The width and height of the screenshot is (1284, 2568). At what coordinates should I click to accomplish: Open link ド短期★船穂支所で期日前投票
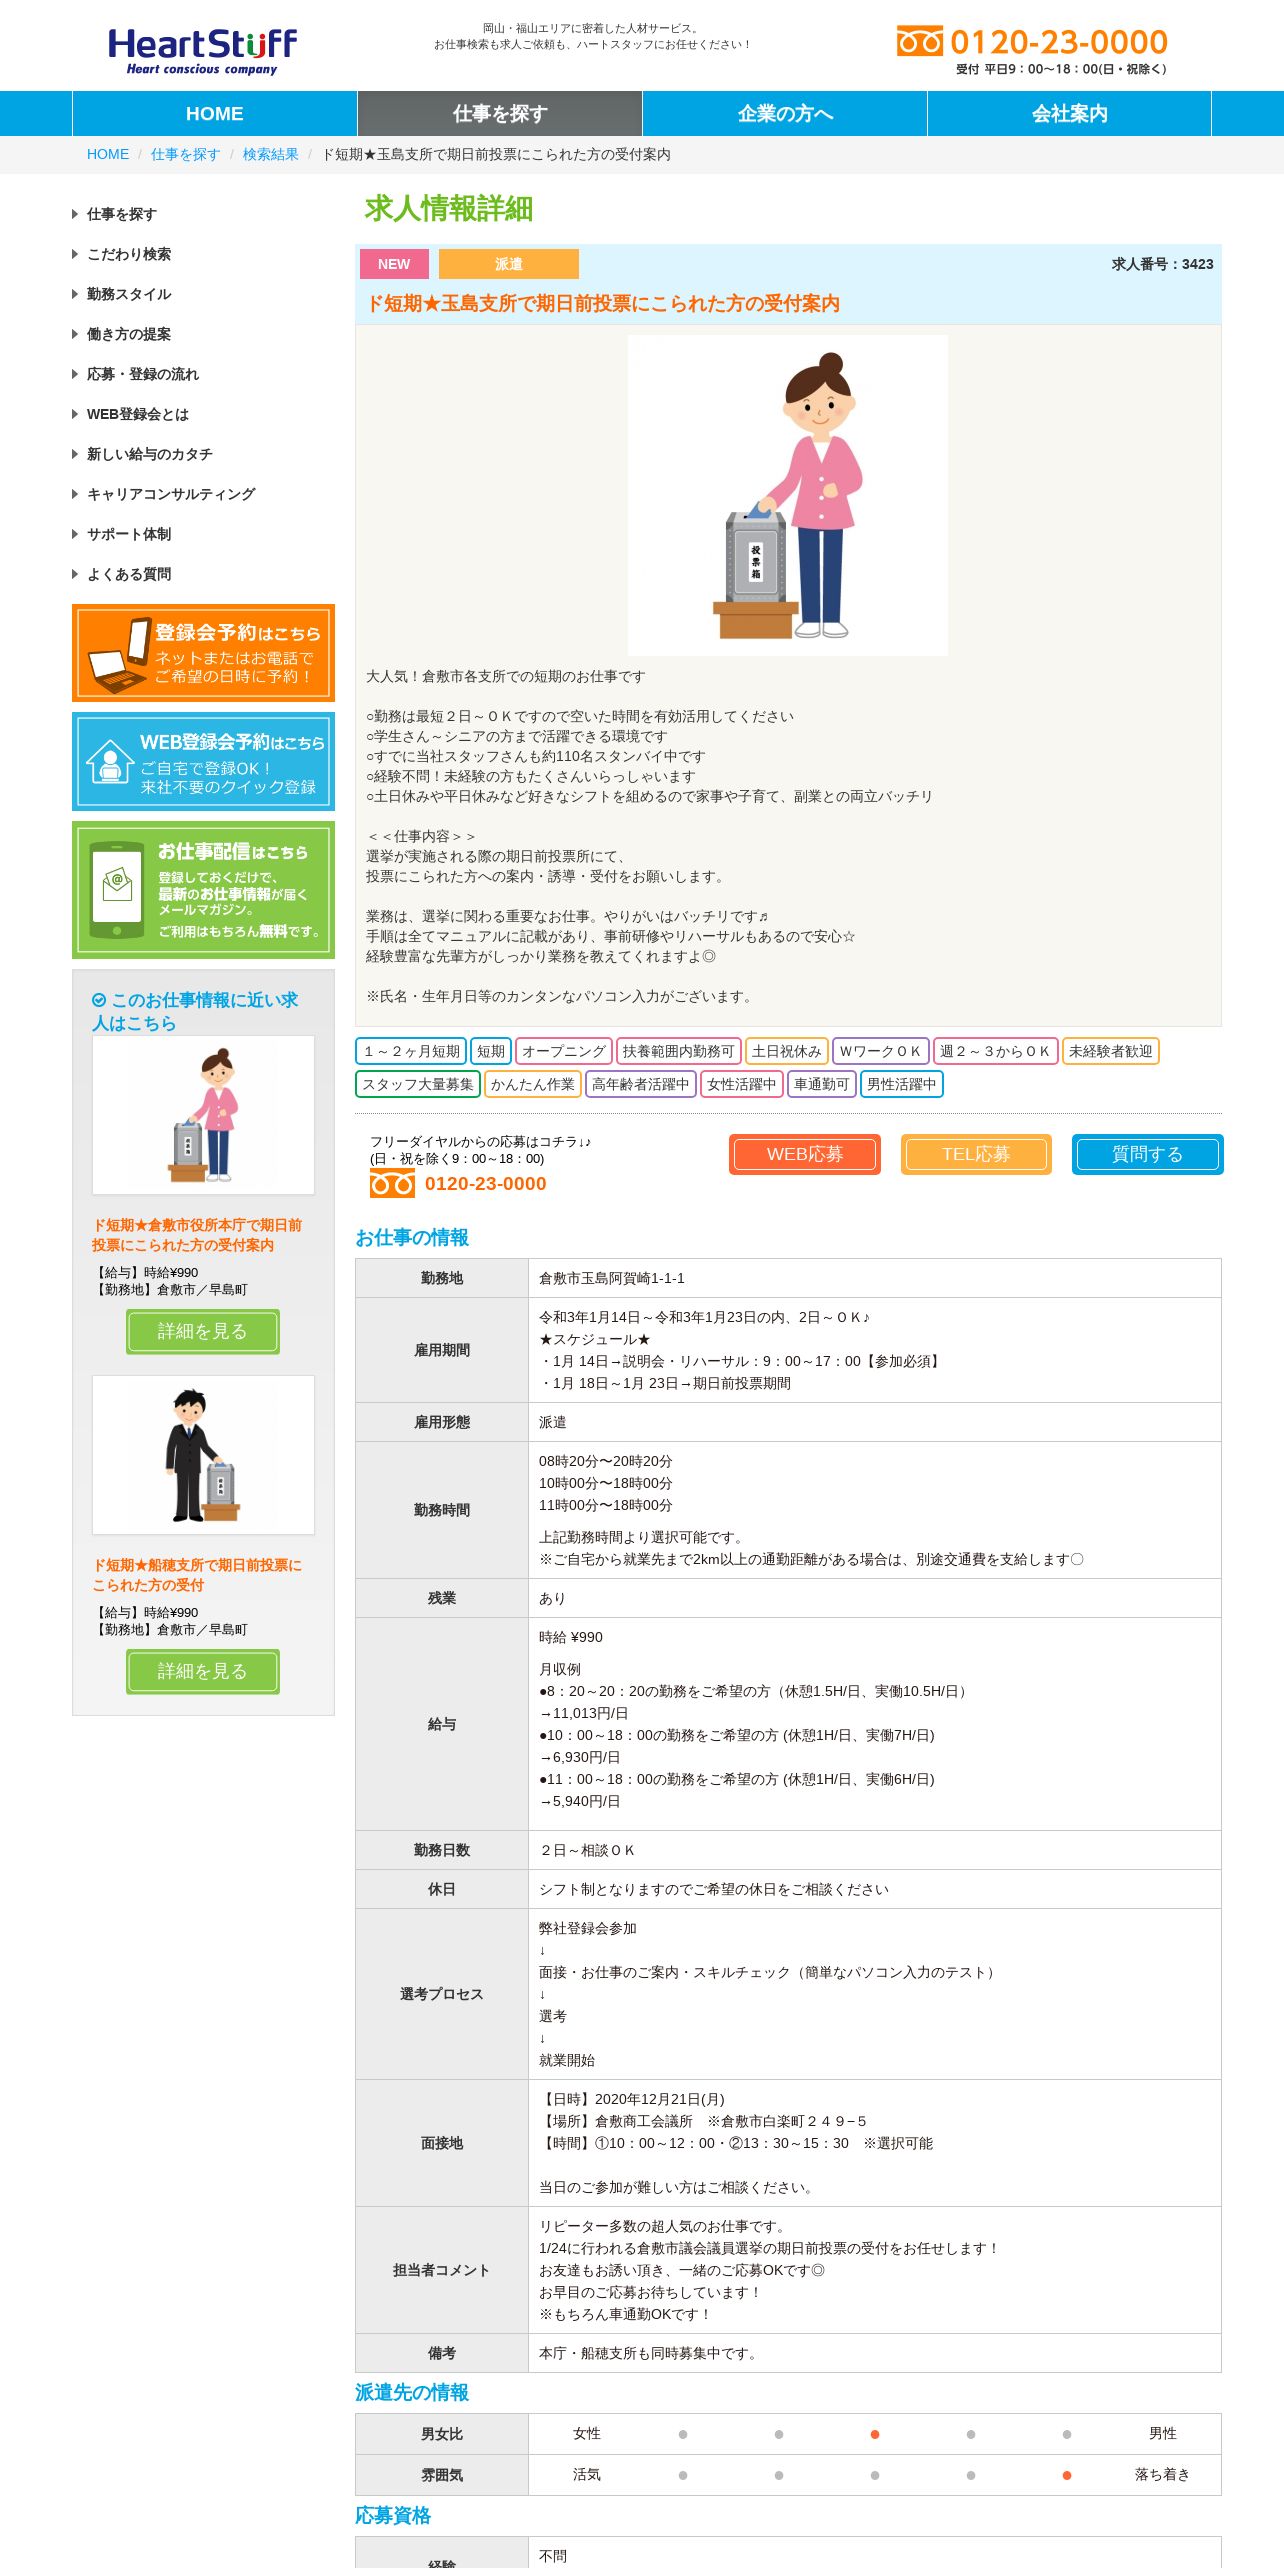tap(197, 1575)
